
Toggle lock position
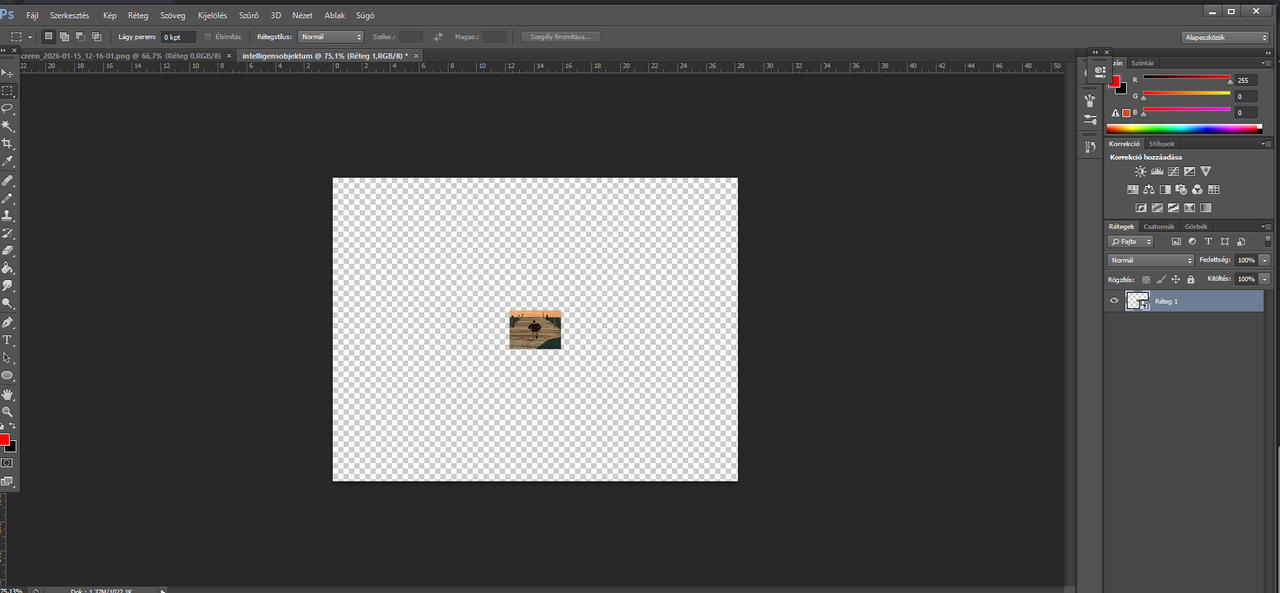1176,279
